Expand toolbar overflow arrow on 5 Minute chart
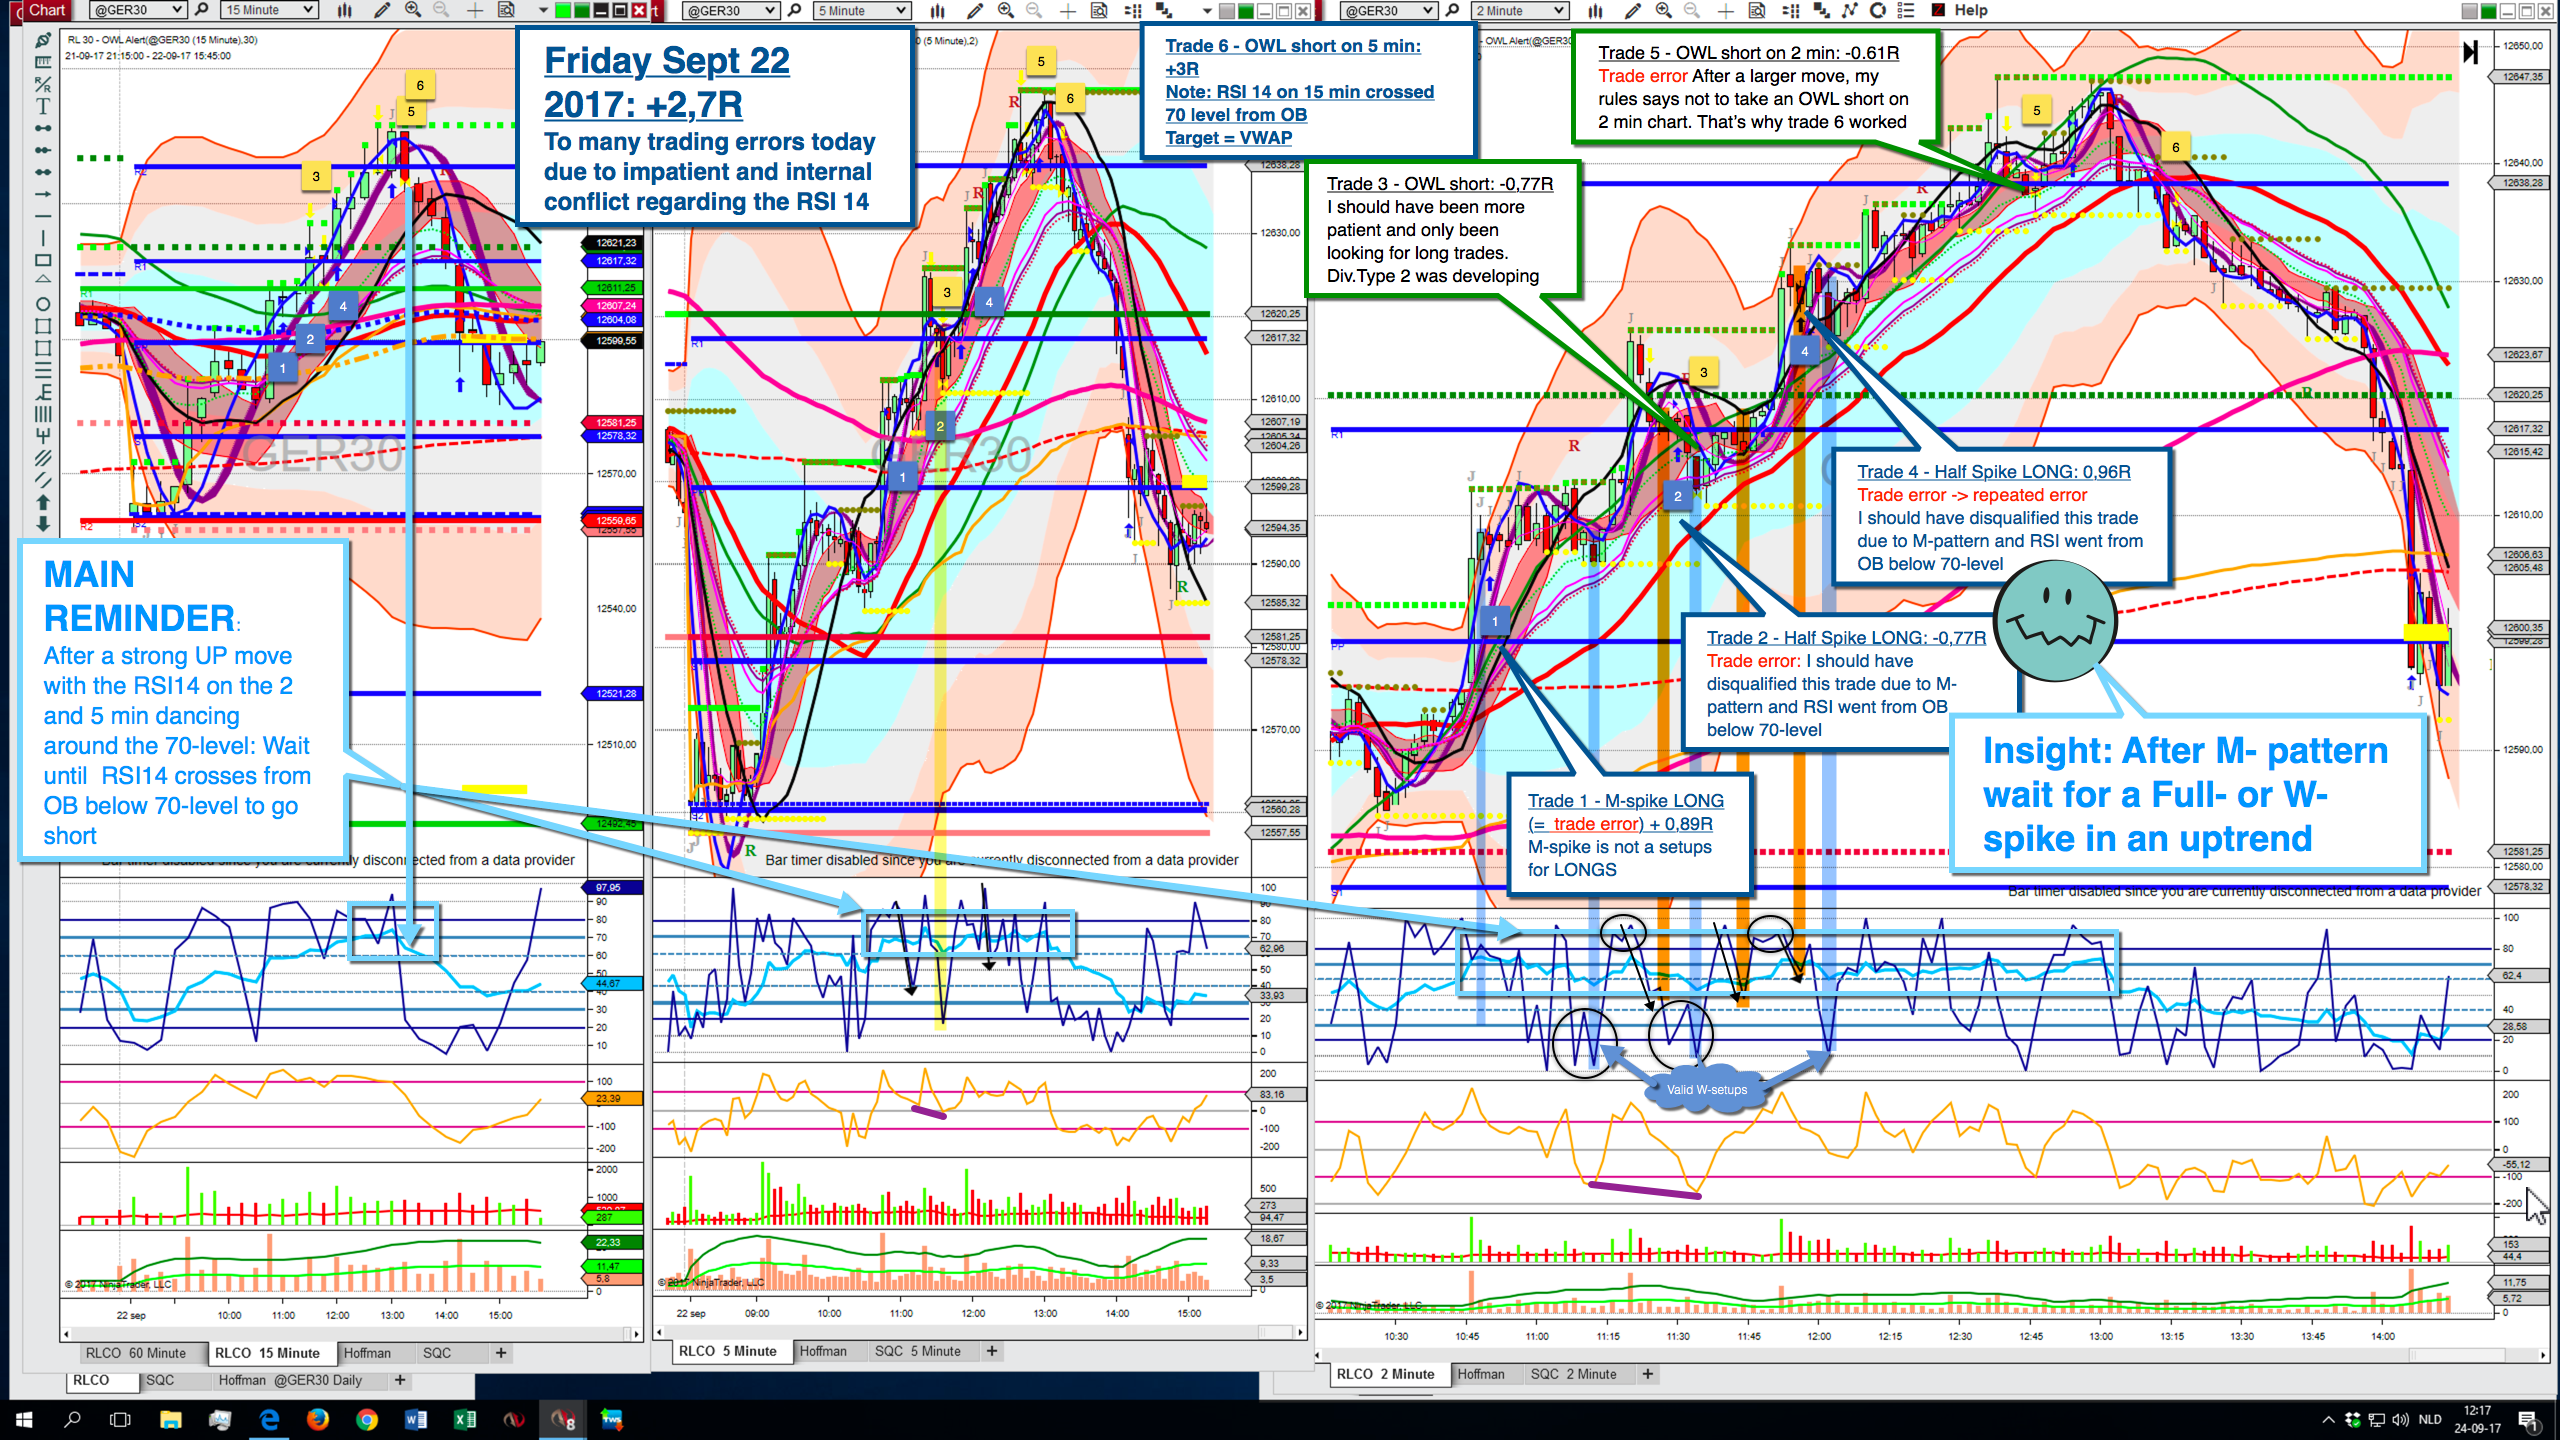 pyautogui.click(x=1207, y=11)
